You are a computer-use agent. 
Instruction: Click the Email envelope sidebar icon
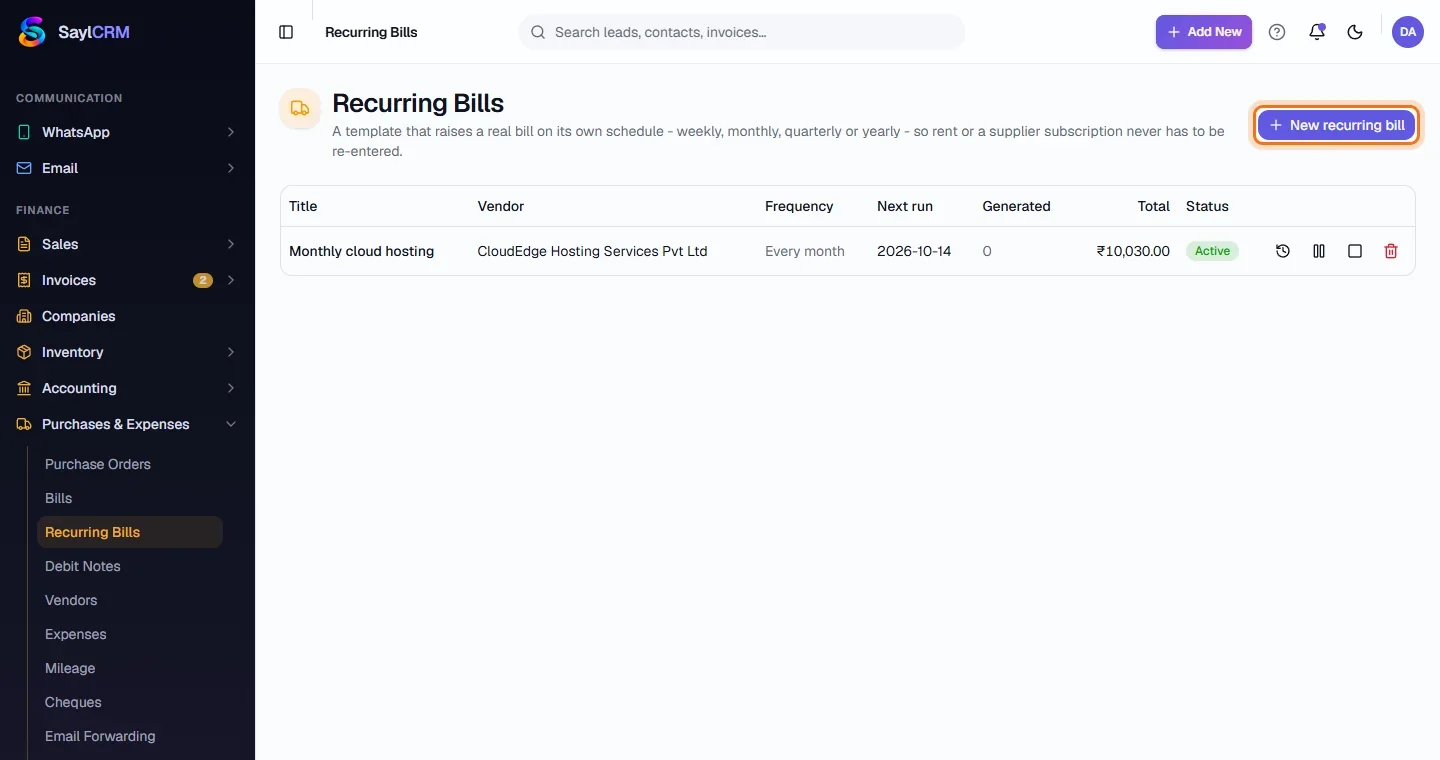24,168
